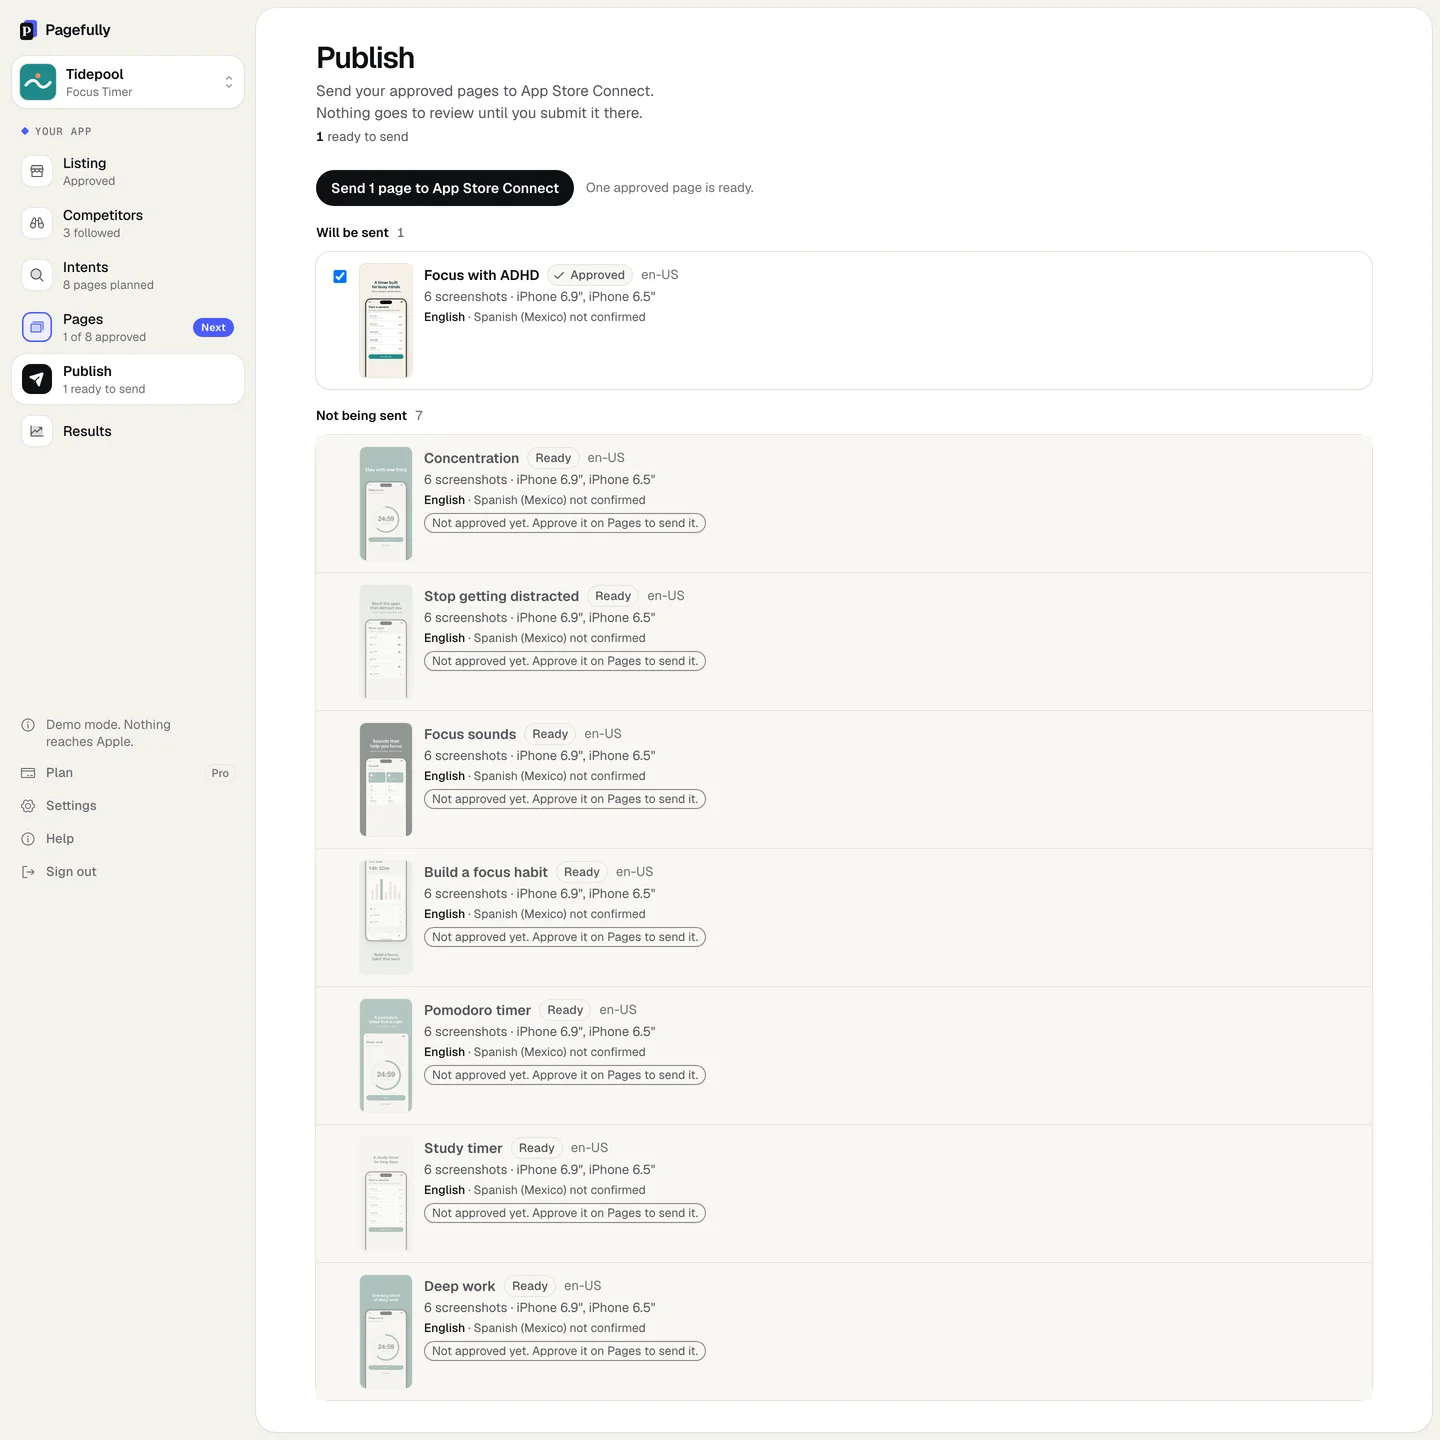Open the Concentration screenshot thumbnail

[x=386, y=503]
